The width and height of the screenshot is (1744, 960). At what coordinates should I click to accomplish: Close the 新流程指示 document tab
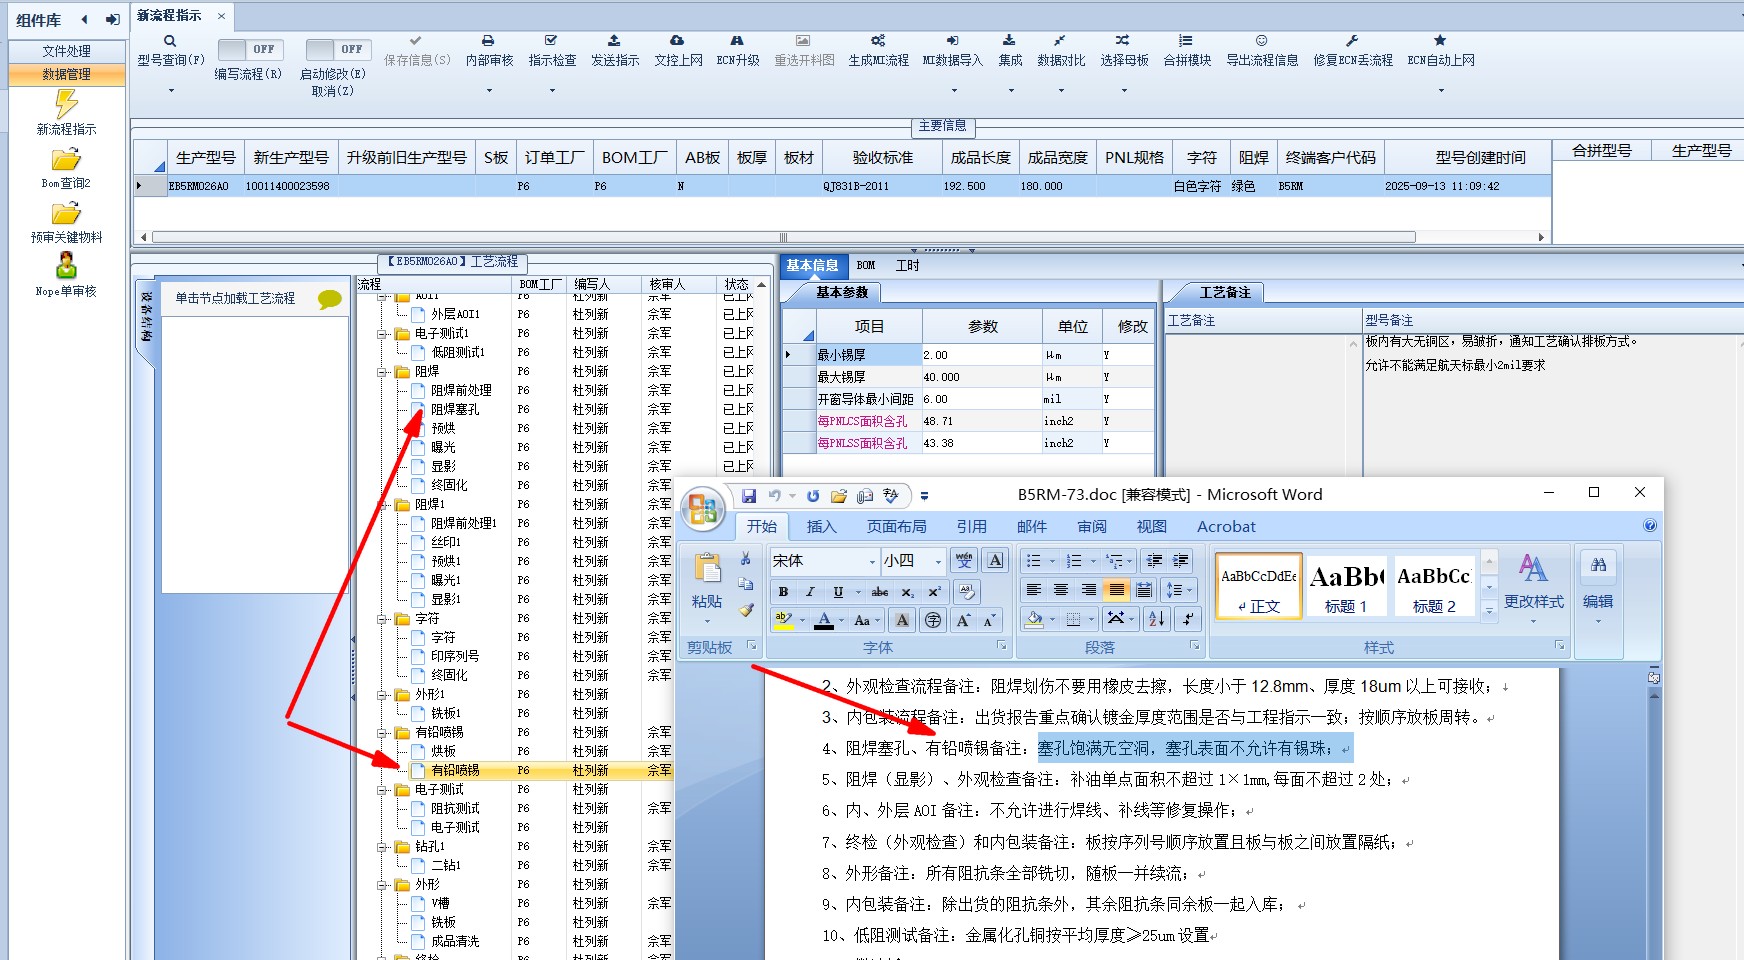tap(221, 16)
